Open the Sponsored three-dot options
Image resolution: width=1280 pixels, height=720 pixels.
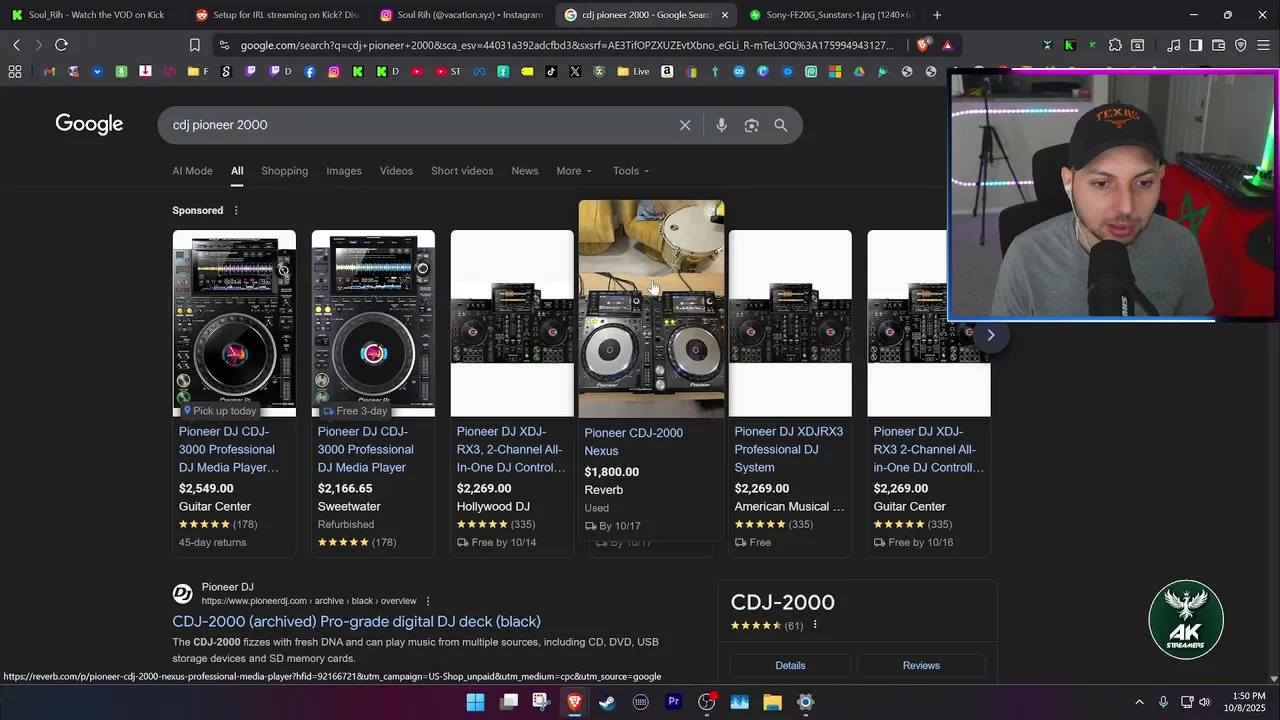point(236,210)
